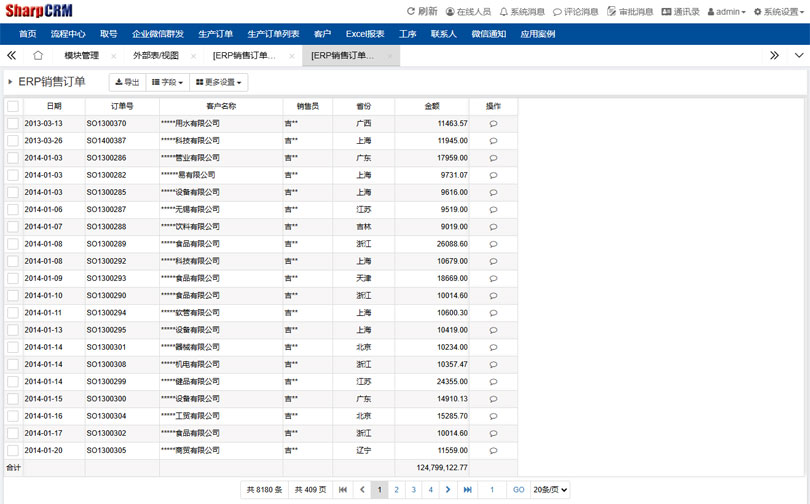Check the row for order SO1300286
810x504 pixels.
[x=13, y=158]
